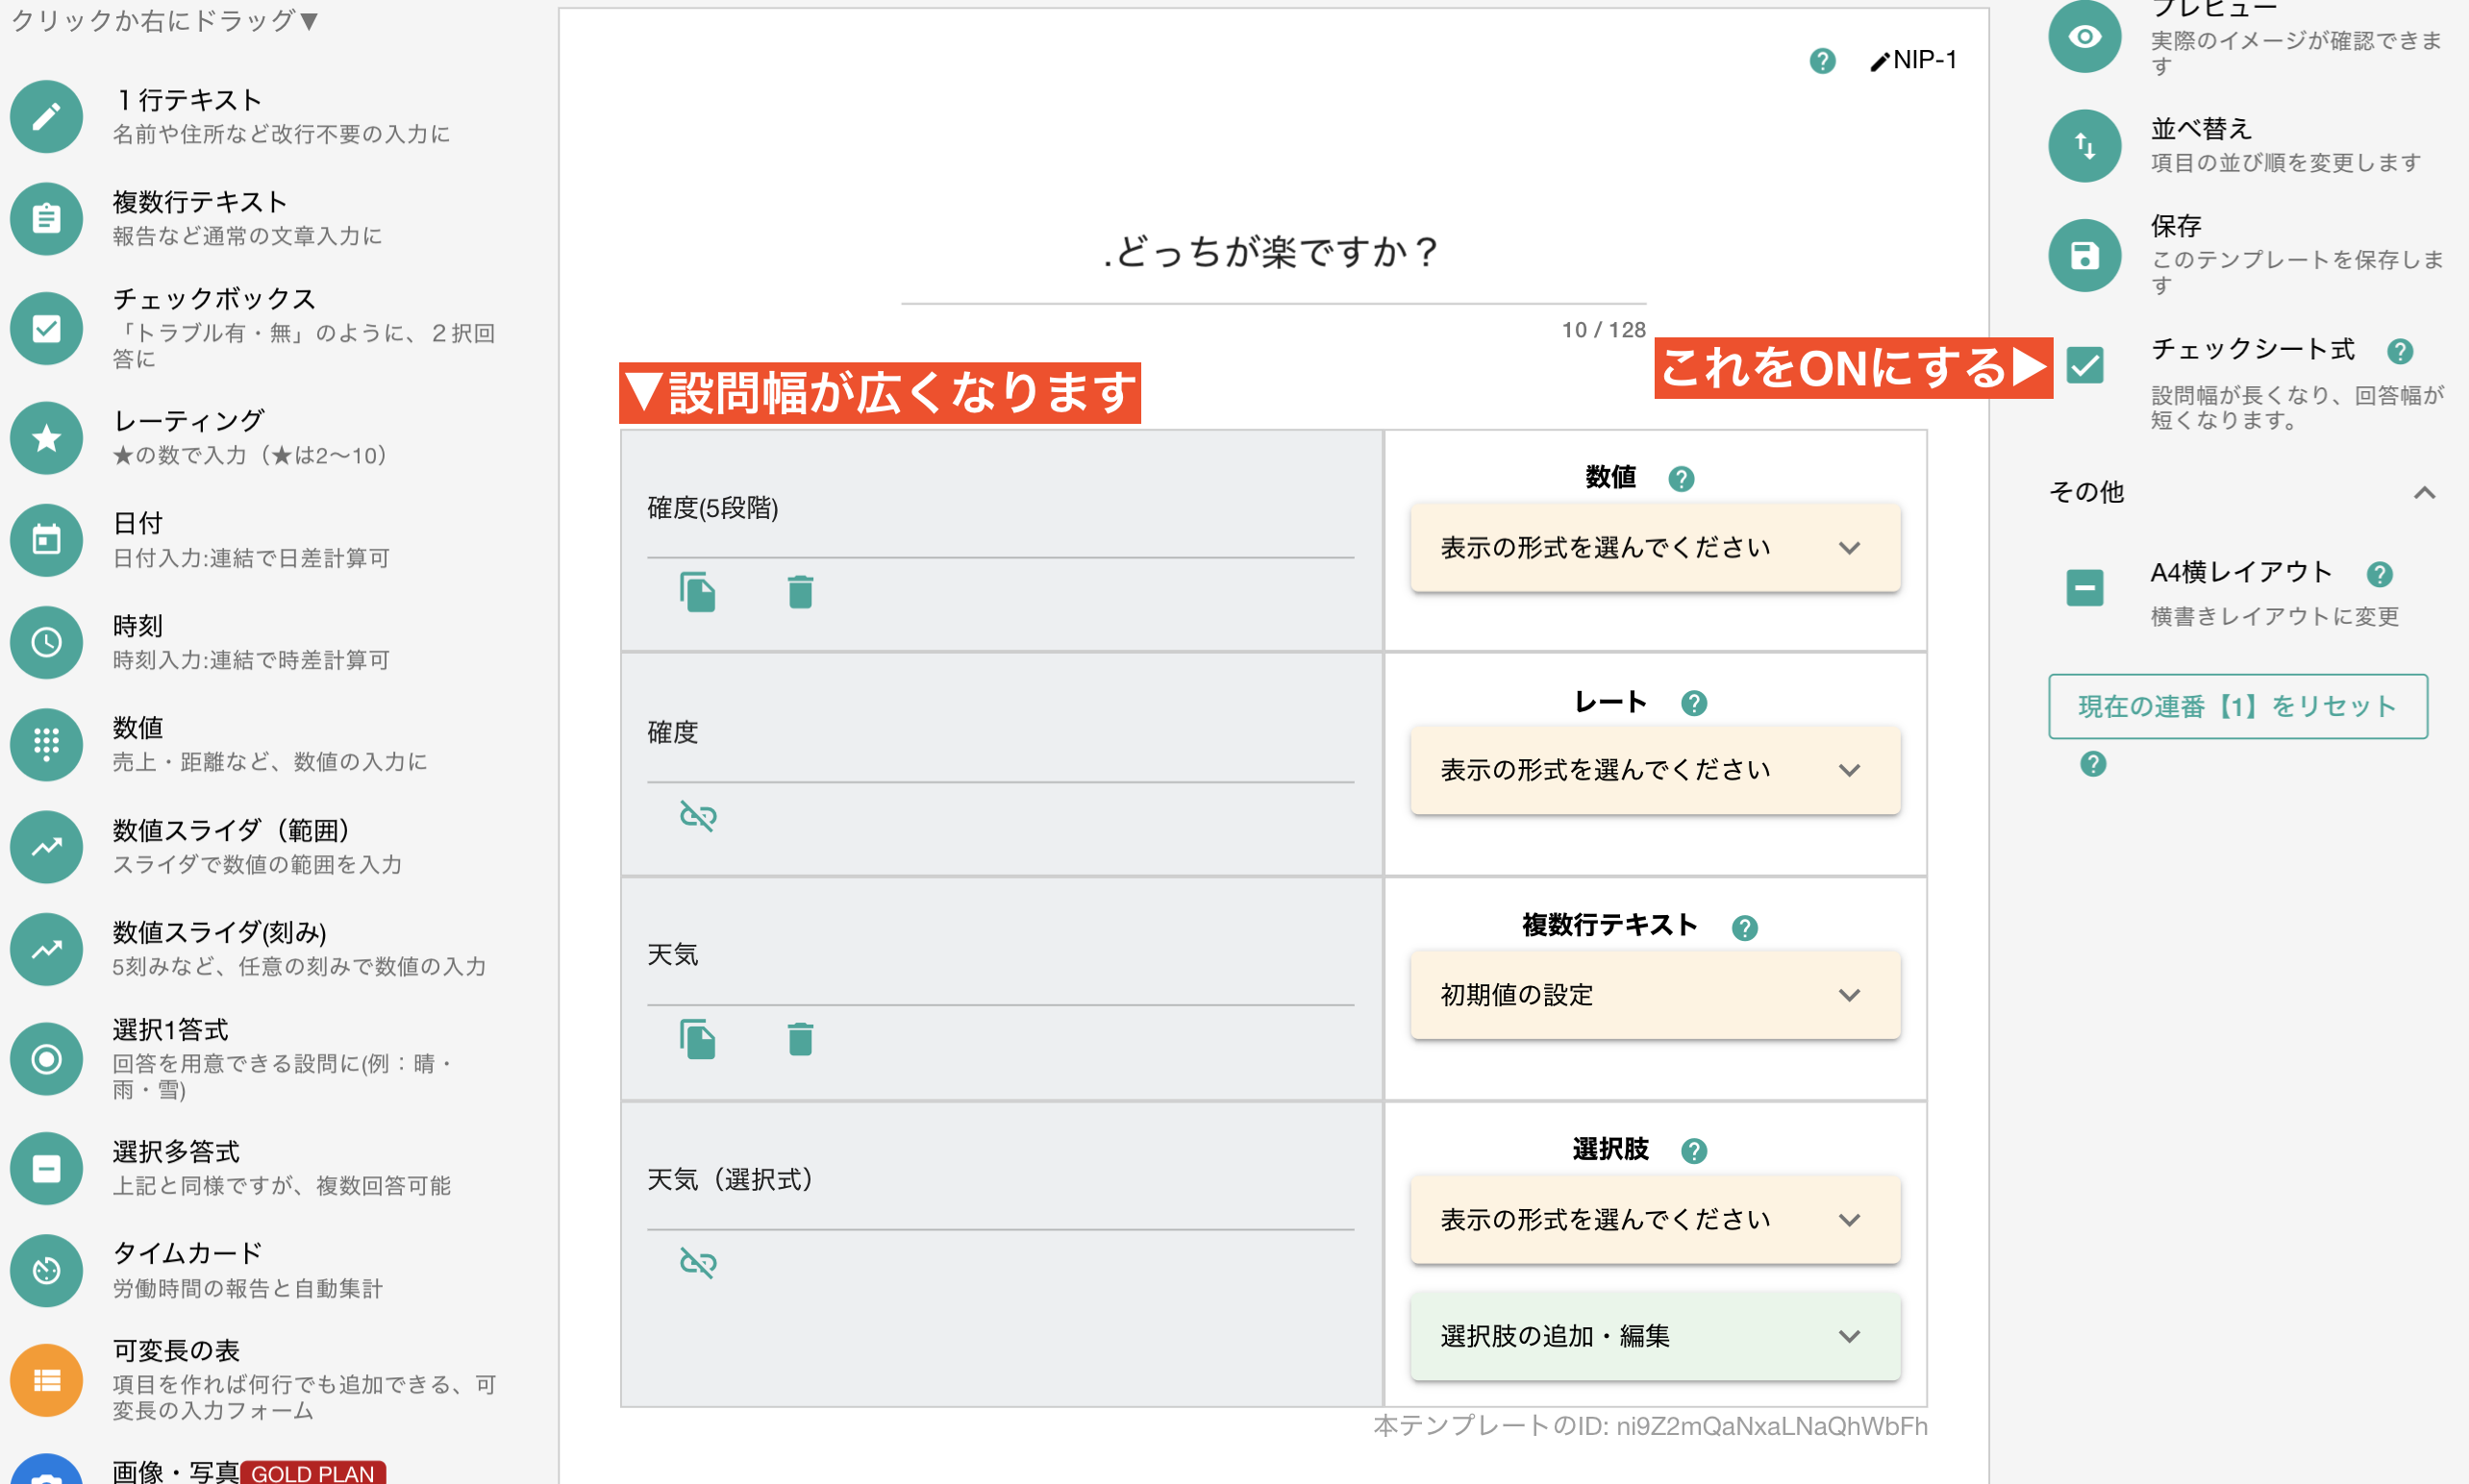Edit the 天気（選択式）question text
The height and width of the screenshot is (1484, 2469).
[1000, 1180]
